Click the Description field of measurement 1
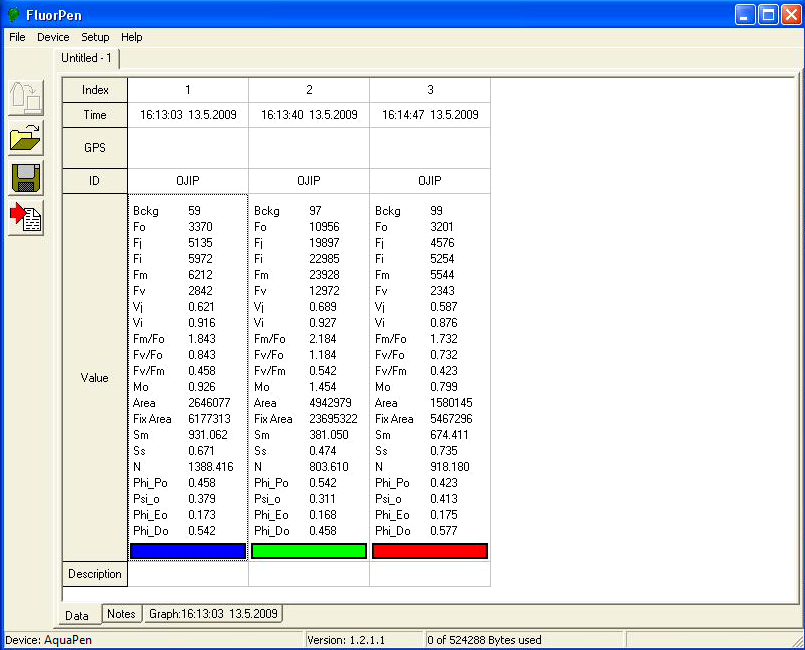The height and width of the screenshot is (650, 805). point(188,574)
